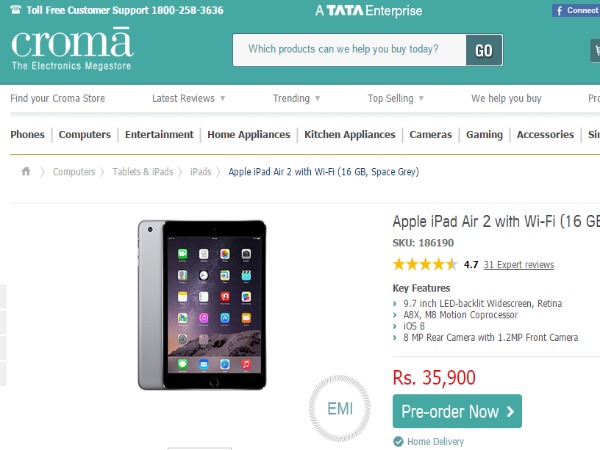600x450 pixels.
Task: Open the Computers menu category
Action: (x=85, y=135)
